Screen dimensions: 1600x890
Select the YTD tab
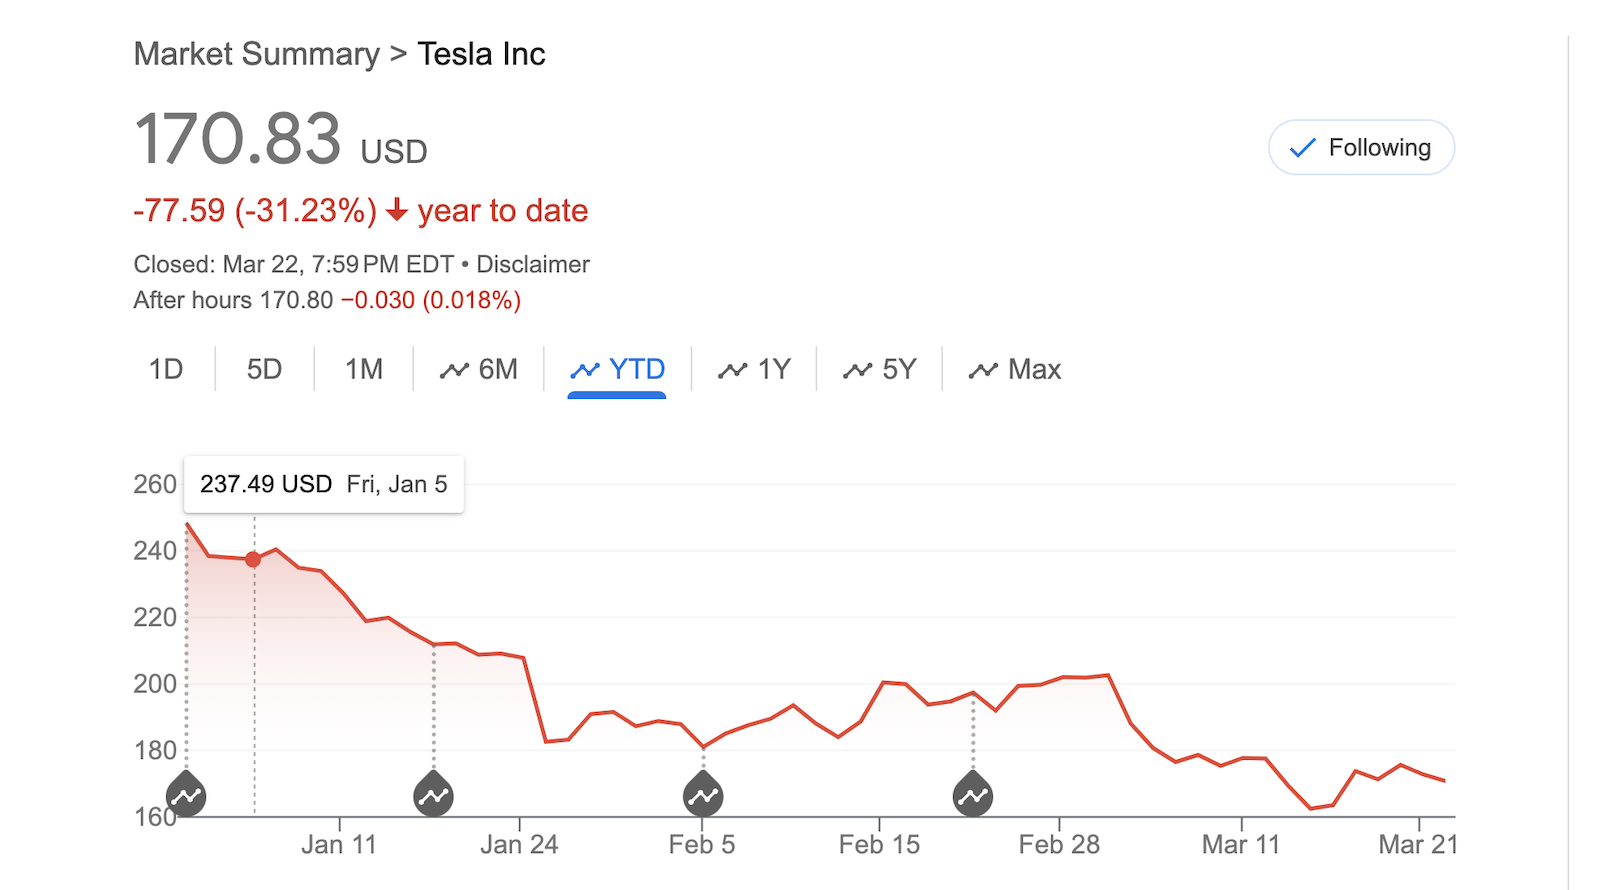point(617,370)
